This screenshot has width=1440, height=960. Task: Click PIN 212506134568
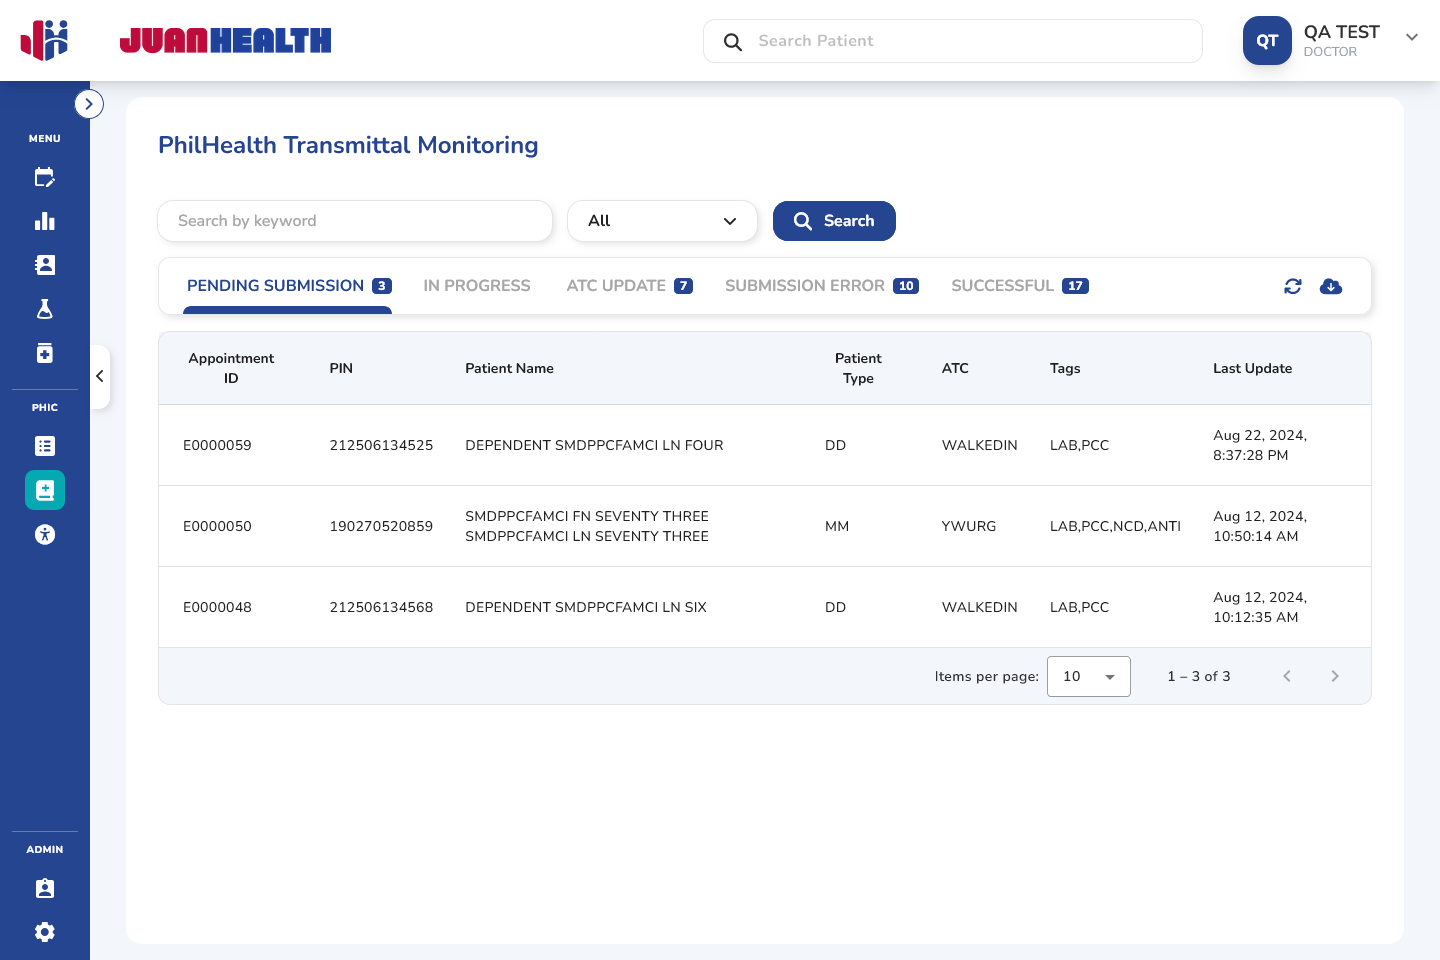381,607
